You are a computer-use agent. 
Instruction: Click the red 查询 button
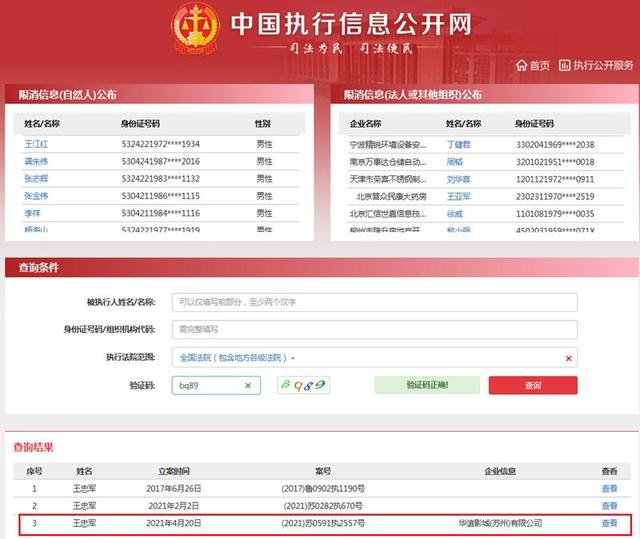pyautogui.click(x=533, y=385)
